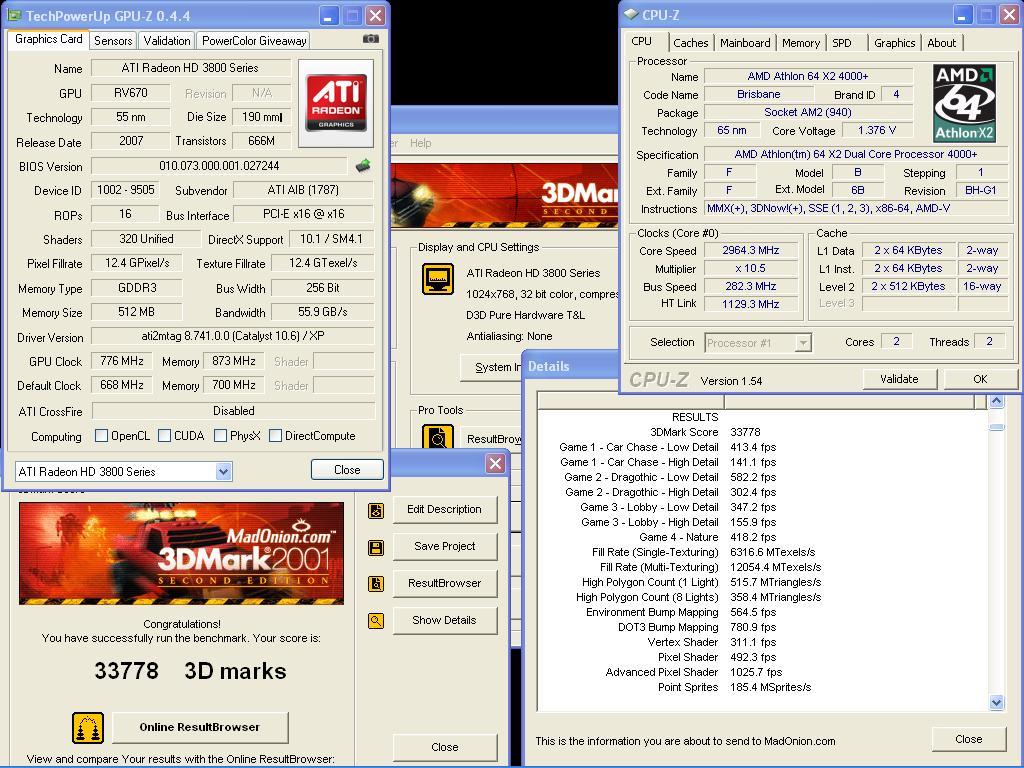Open the Graphics tab in CPU-Z

pyautogui.click(x=894, y=43)
